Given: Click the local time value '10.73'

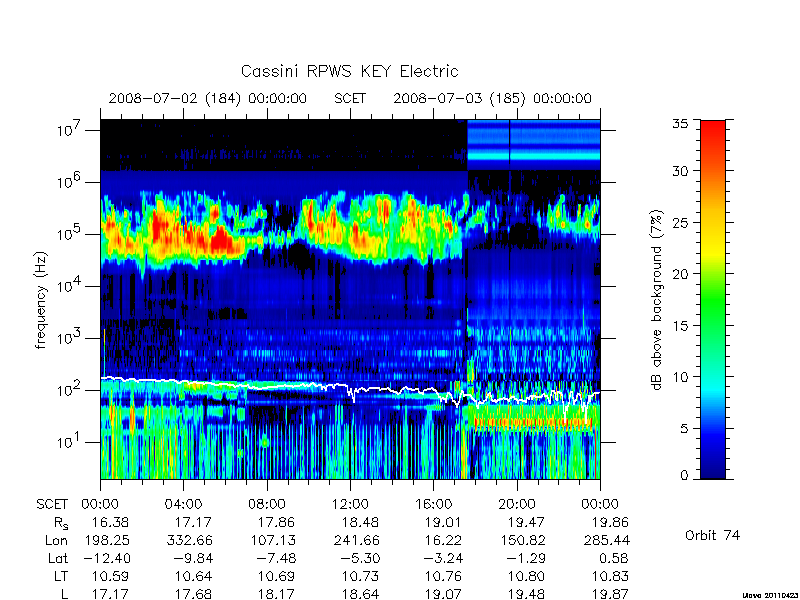Looking at the screenshot, I should point(360,576).
